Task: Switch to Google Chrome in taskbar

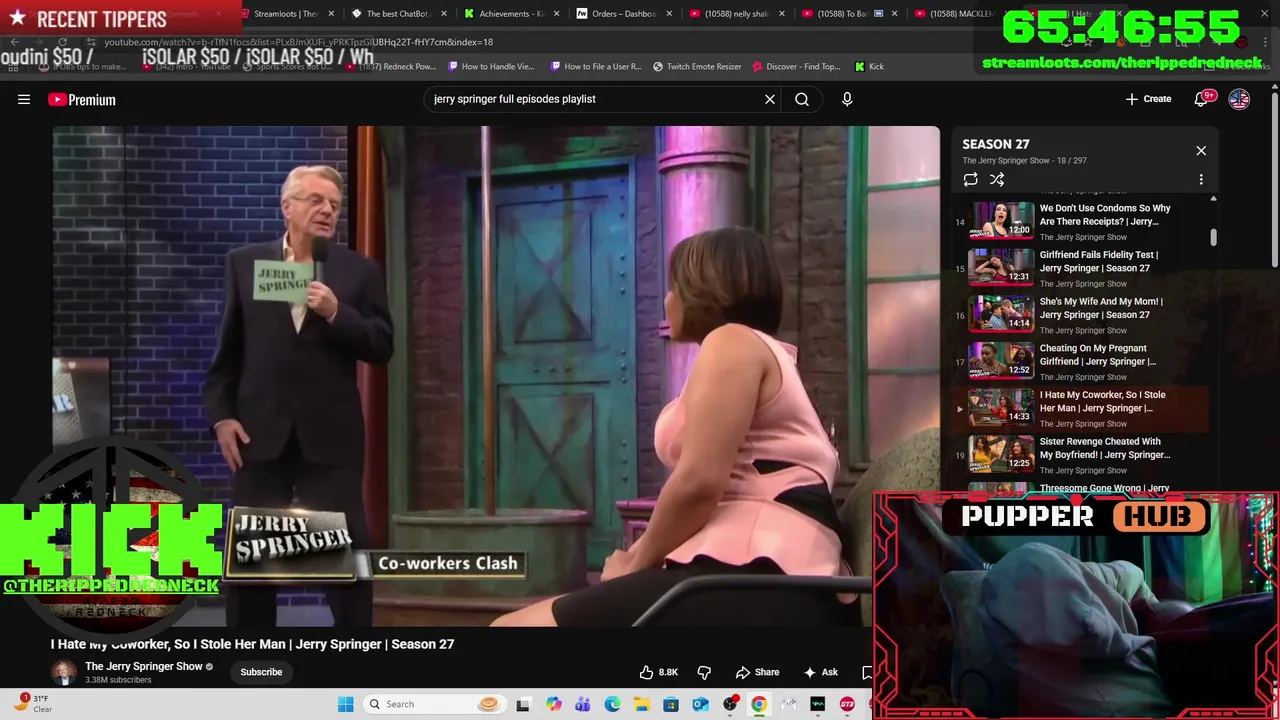Action: click(759, 704)
